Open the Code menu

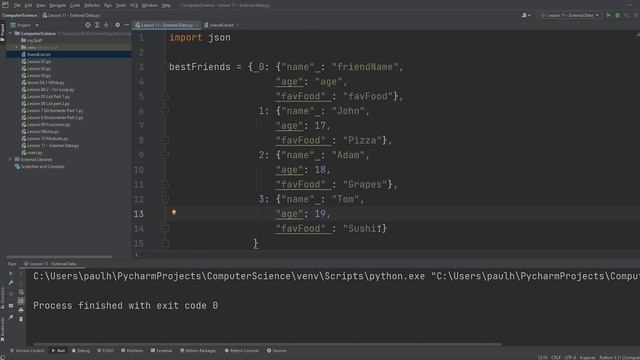tap(75, 5)
